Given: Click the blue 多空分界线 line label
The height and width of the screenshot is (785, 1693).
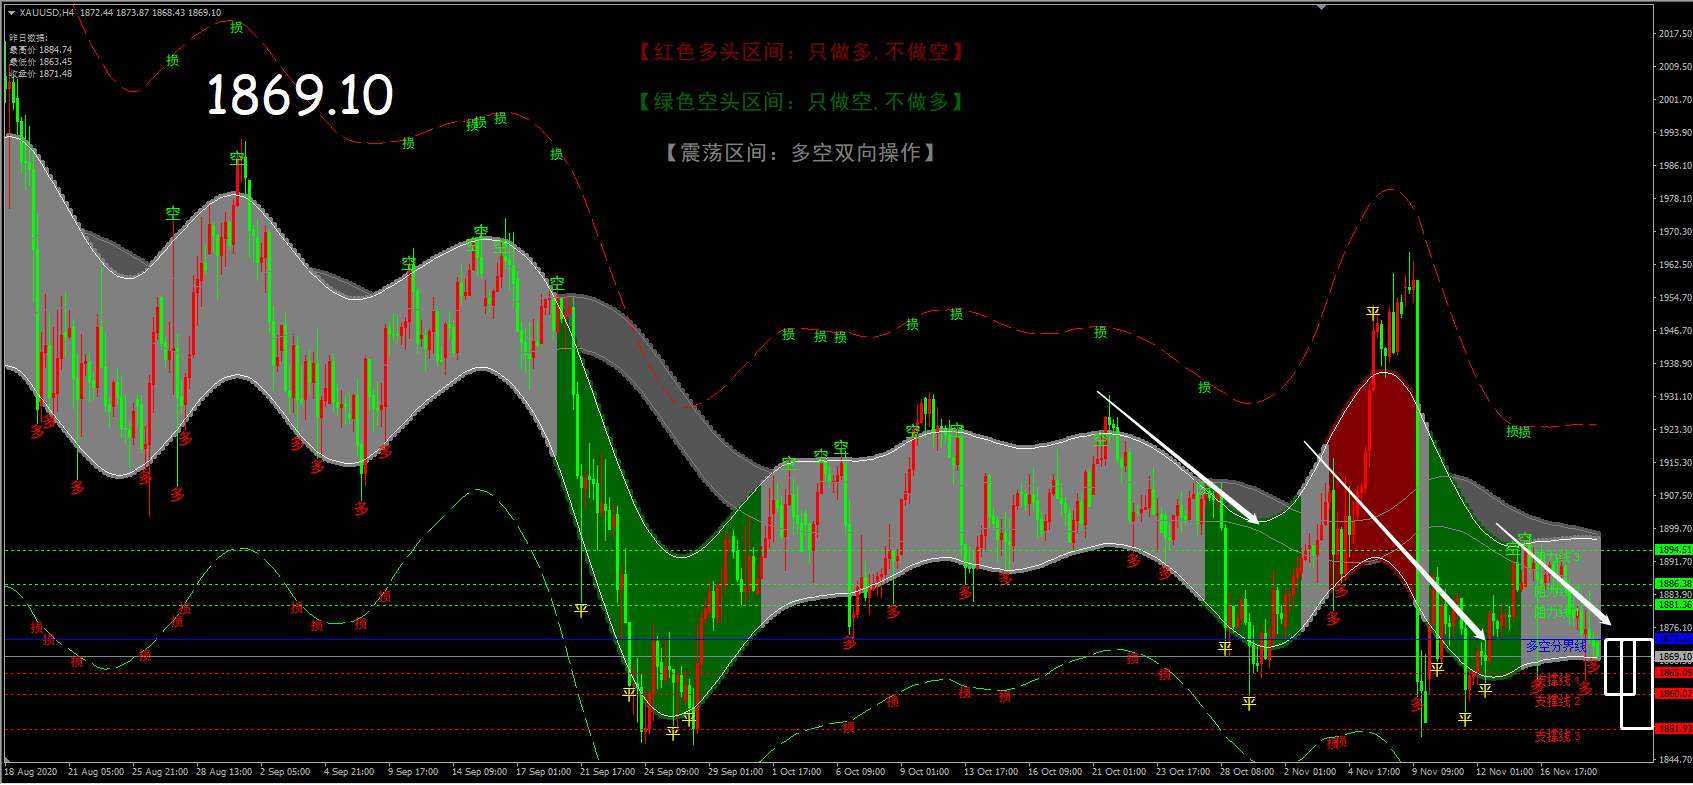Looking at the screenshot, I should 1555,647.
